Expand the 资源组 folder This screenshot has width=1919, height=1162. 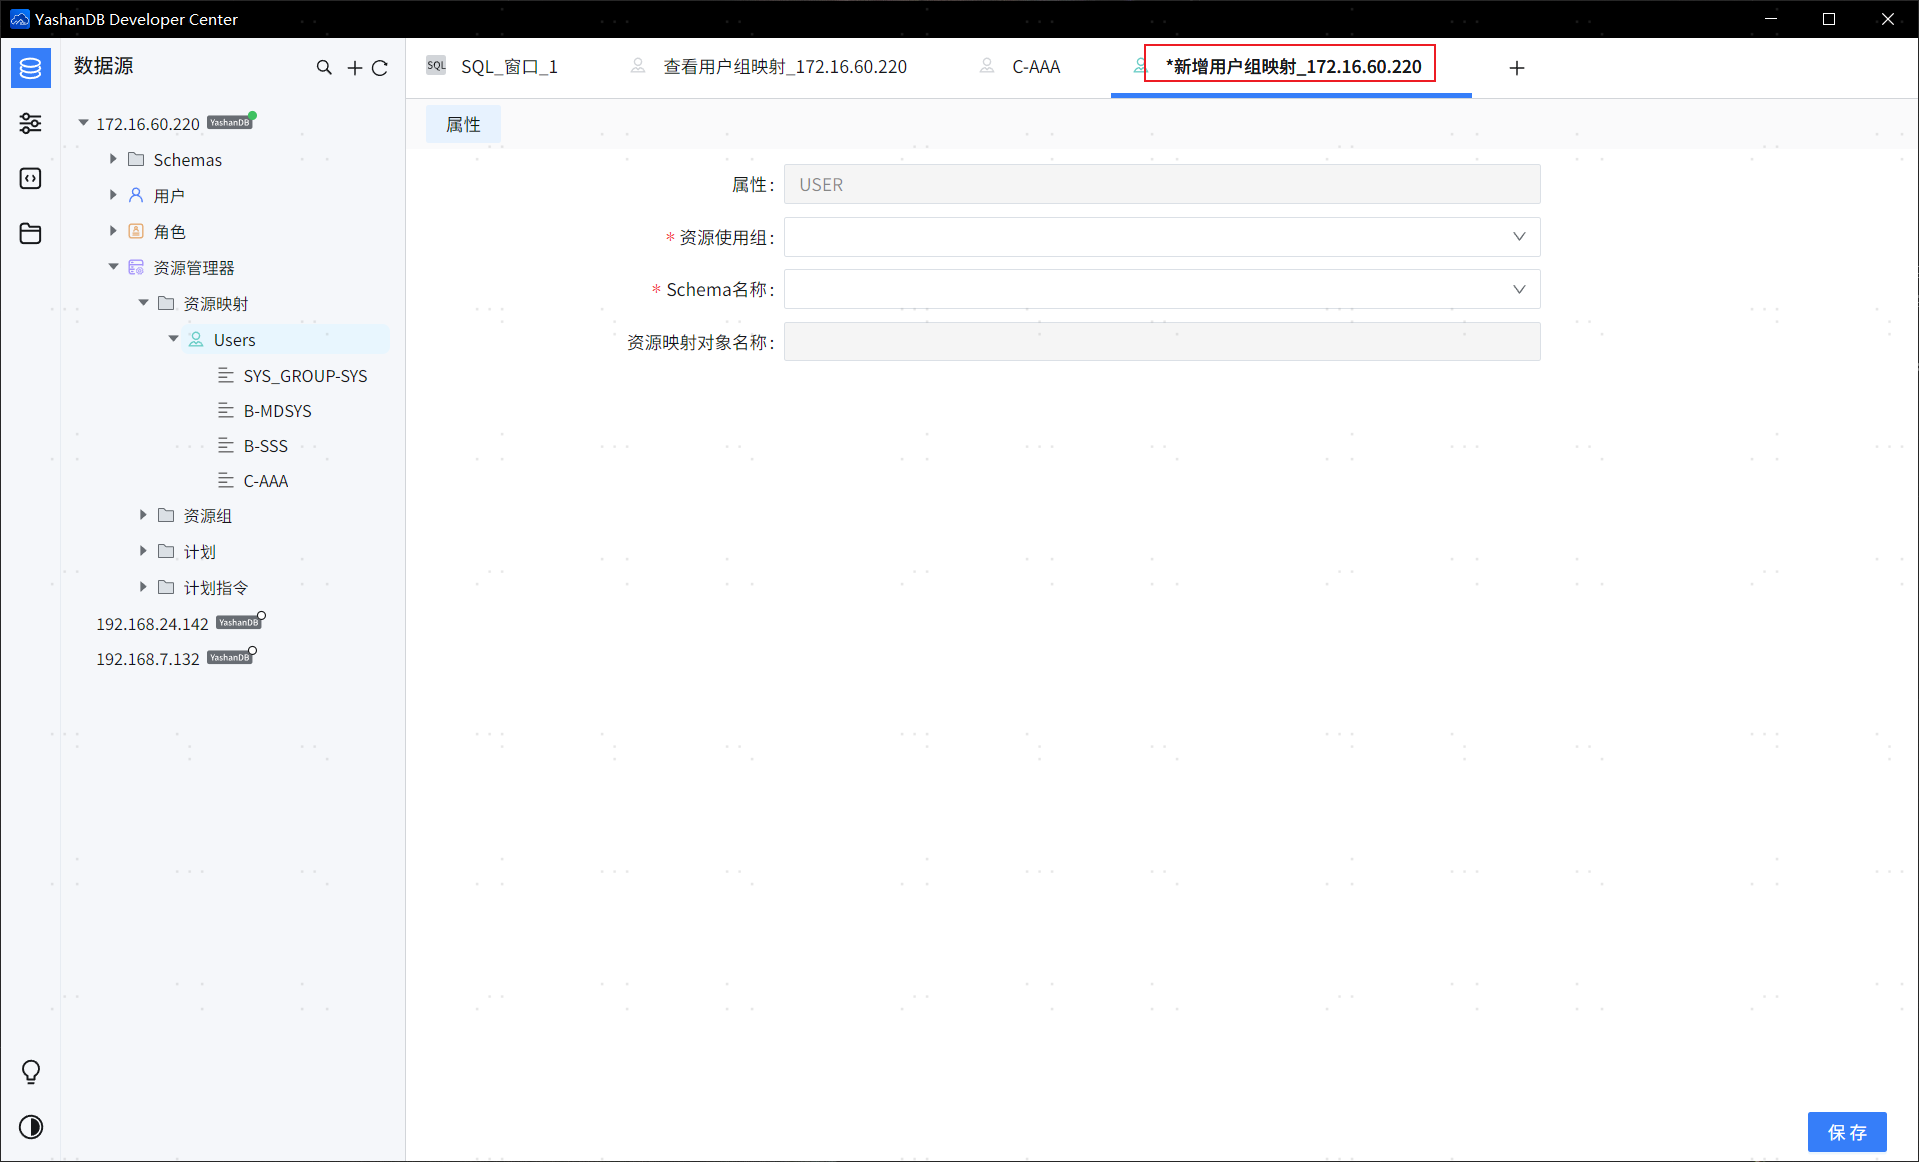click(142, 515)
